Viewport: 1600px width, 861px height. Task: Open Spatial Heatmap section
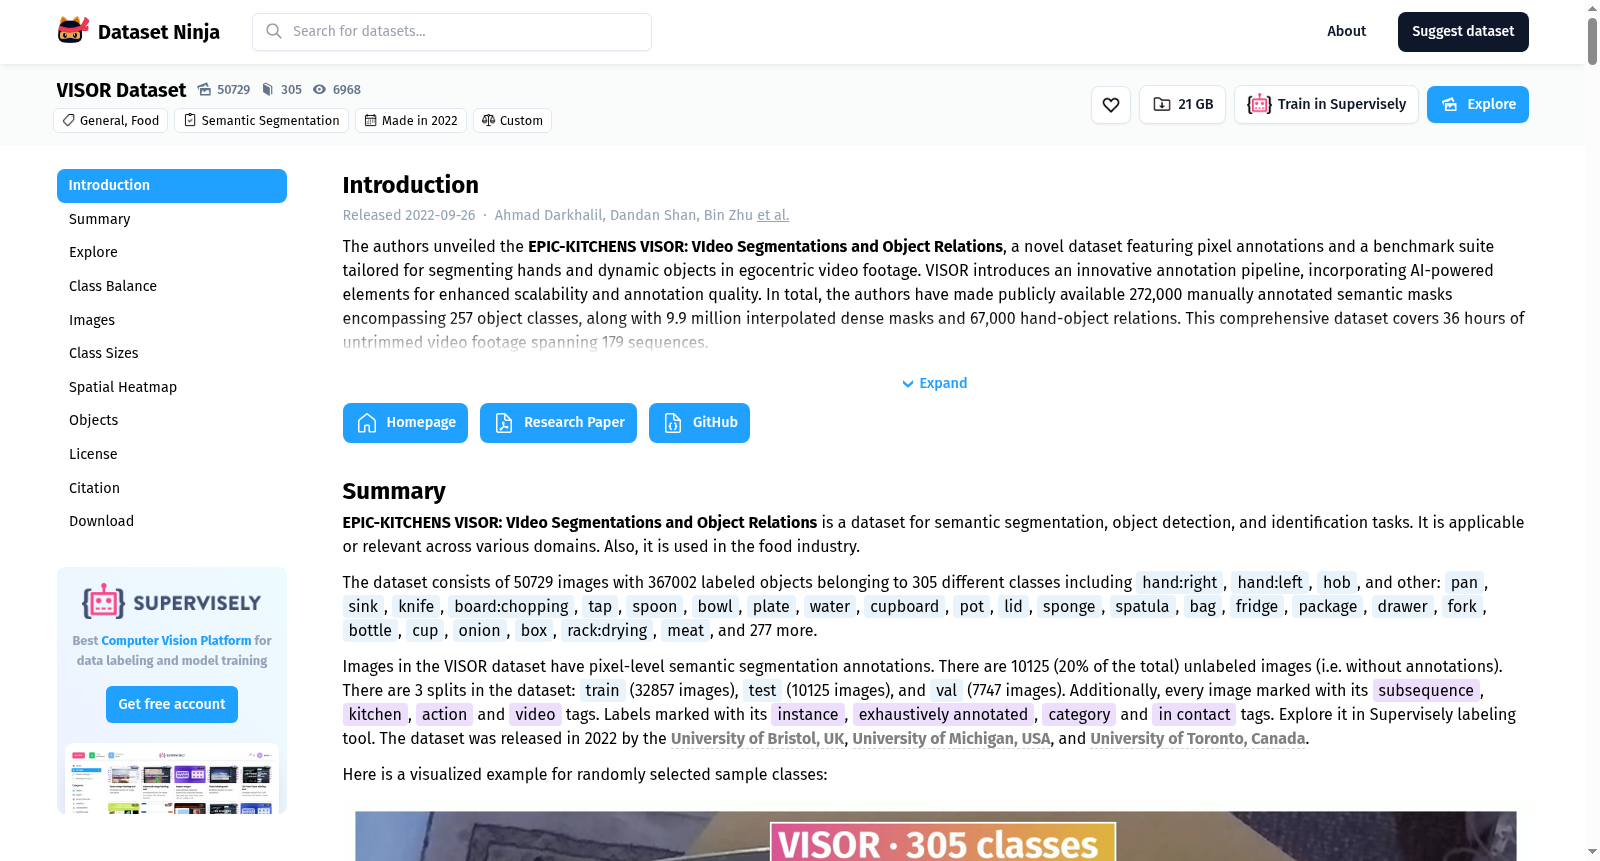pyautogui.click(x=123, y=387)
